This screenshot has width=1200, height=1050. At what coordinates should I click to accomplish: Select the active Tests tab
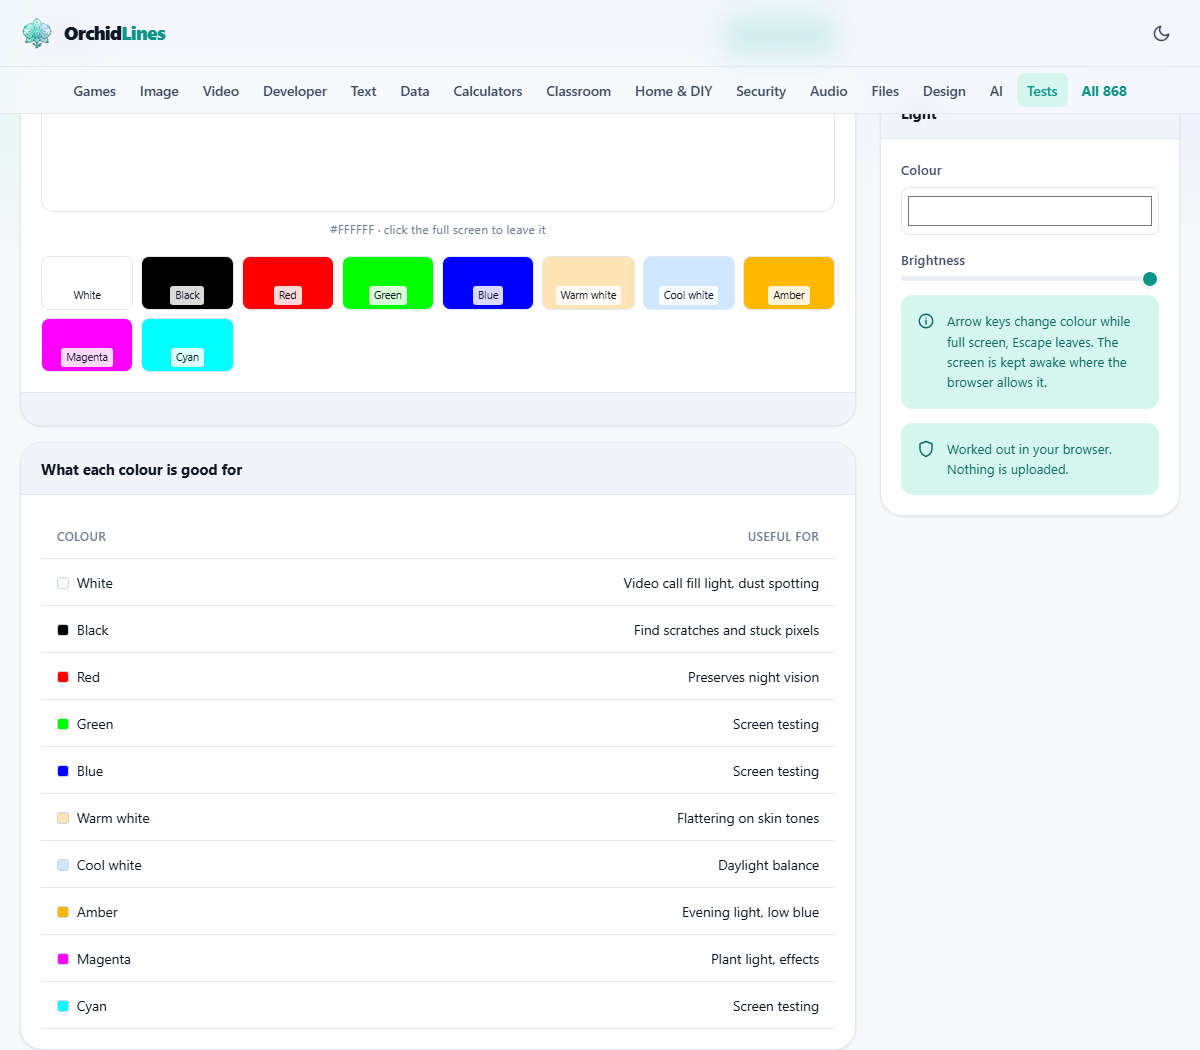[x=1042, y=91]
